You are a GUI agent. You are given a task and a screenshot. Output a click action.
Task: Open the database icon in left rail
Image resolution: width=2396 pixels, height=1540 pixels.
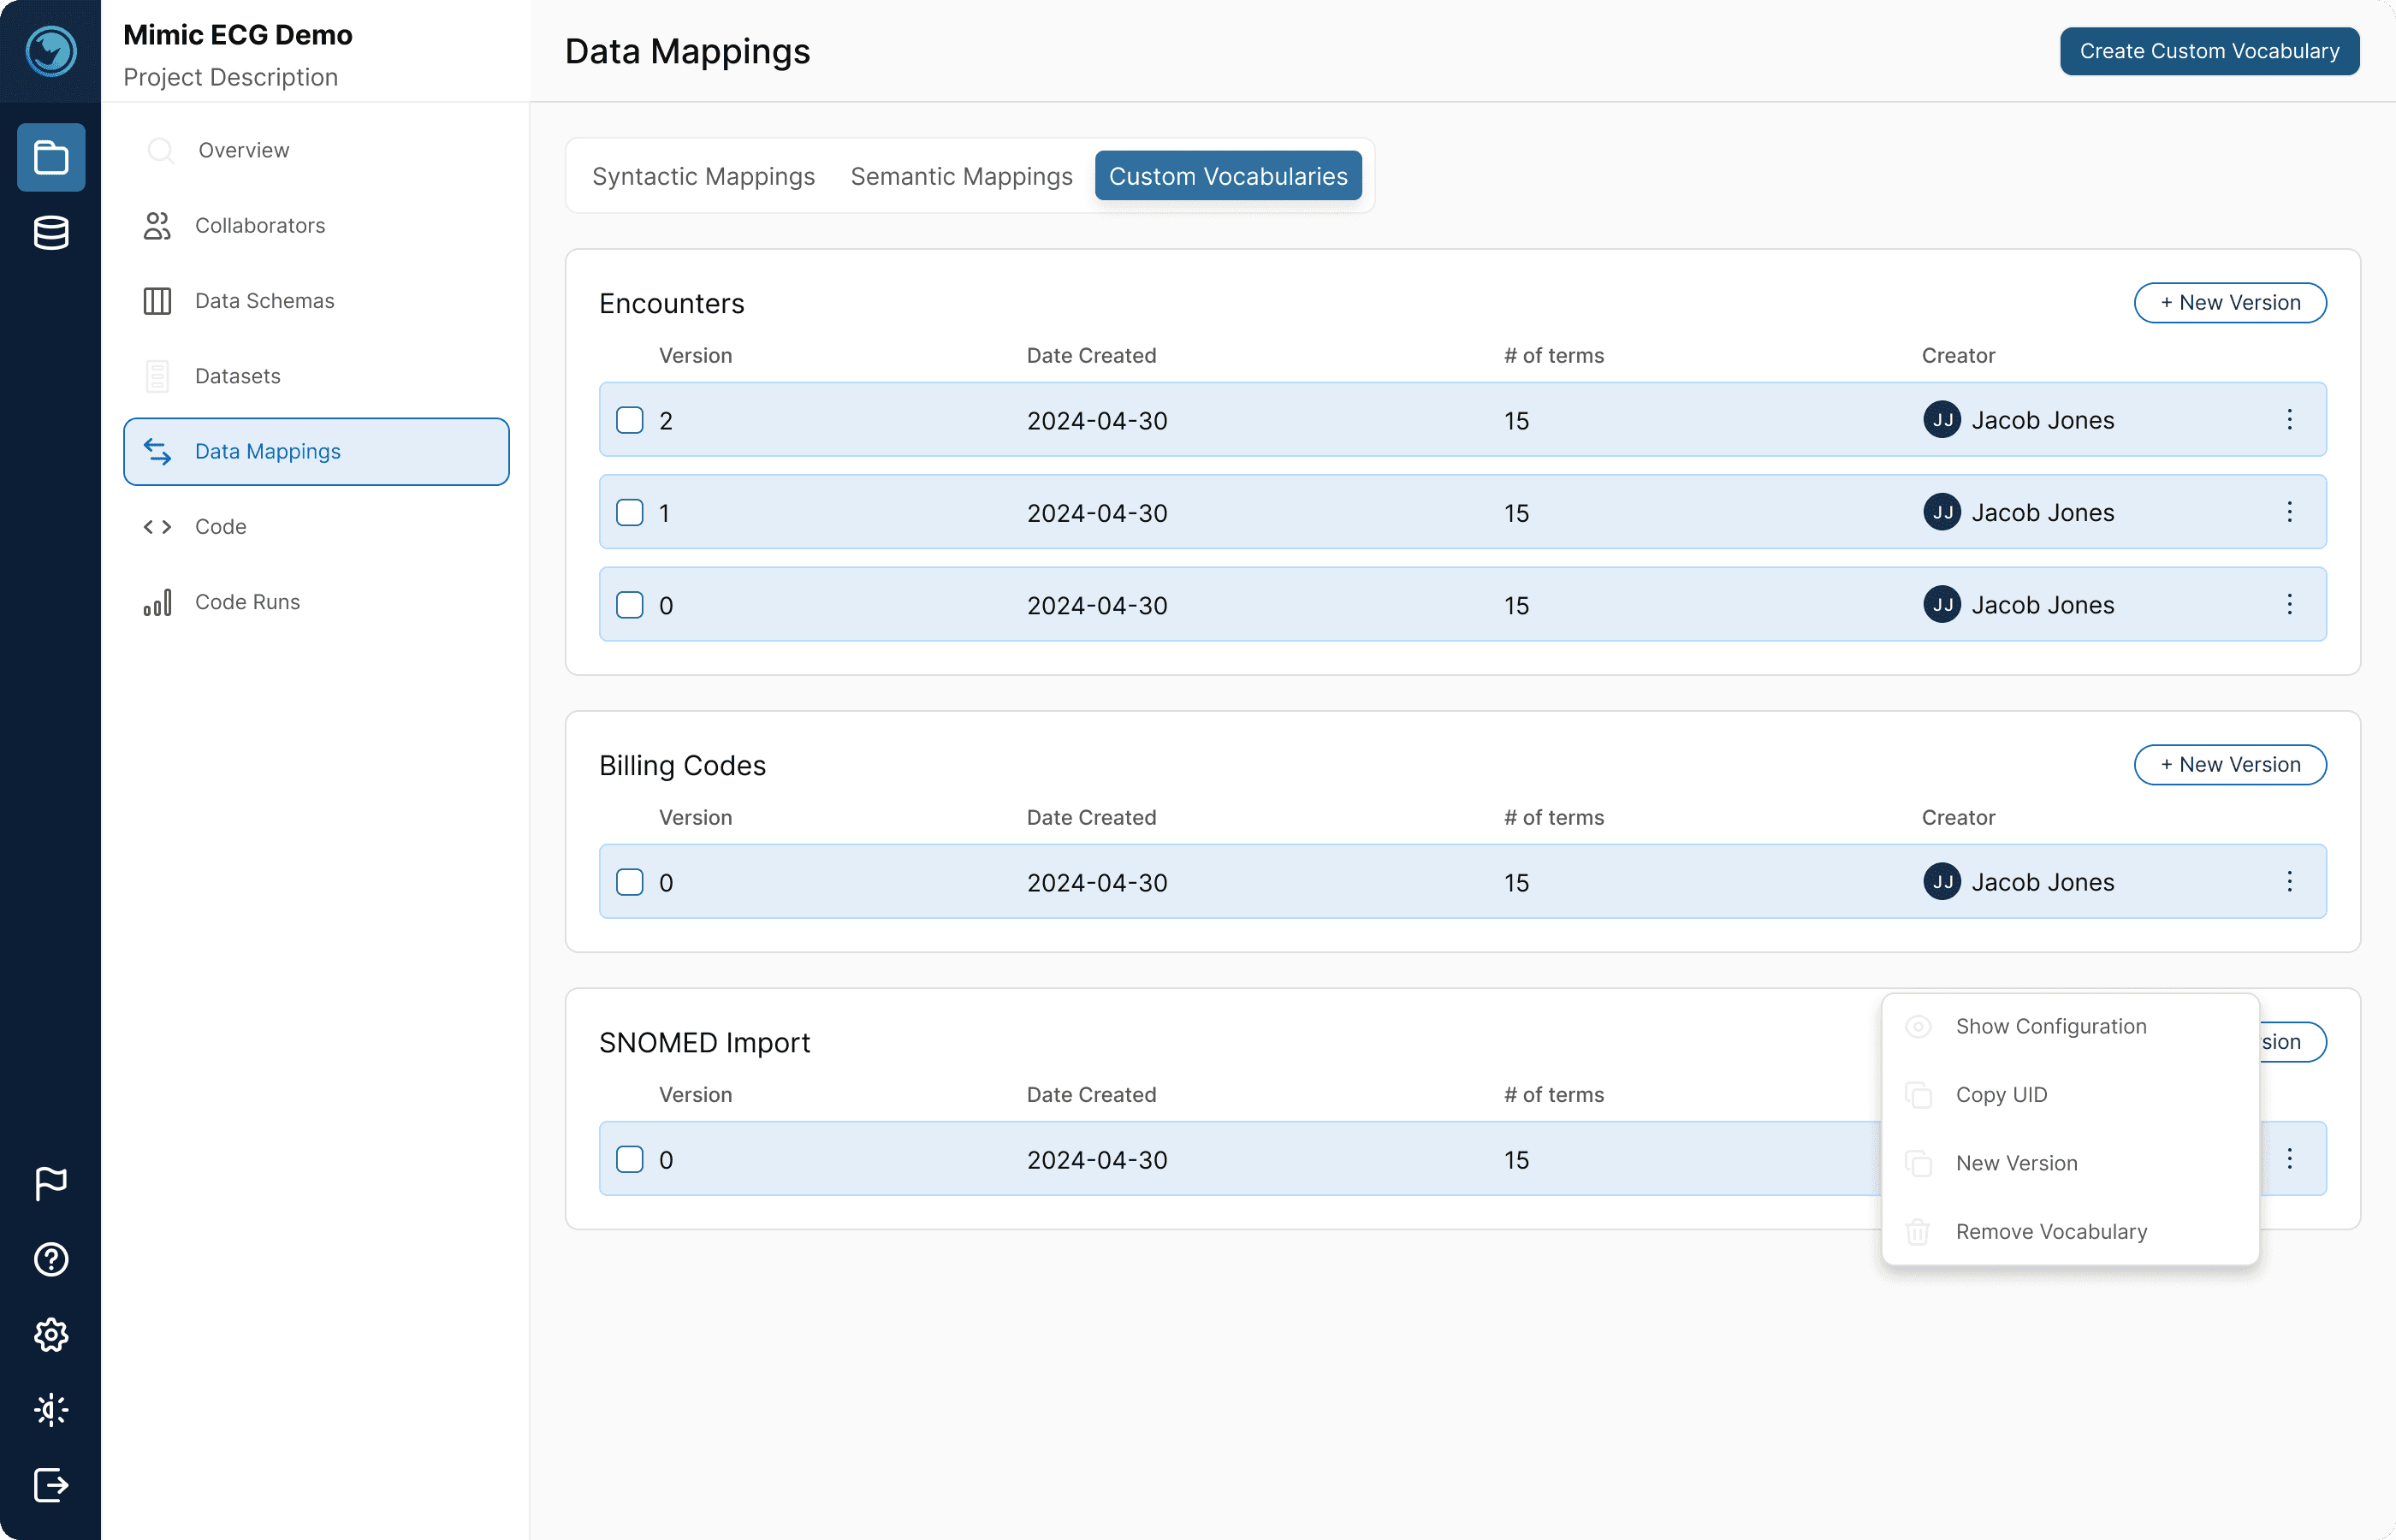point(51,233)
